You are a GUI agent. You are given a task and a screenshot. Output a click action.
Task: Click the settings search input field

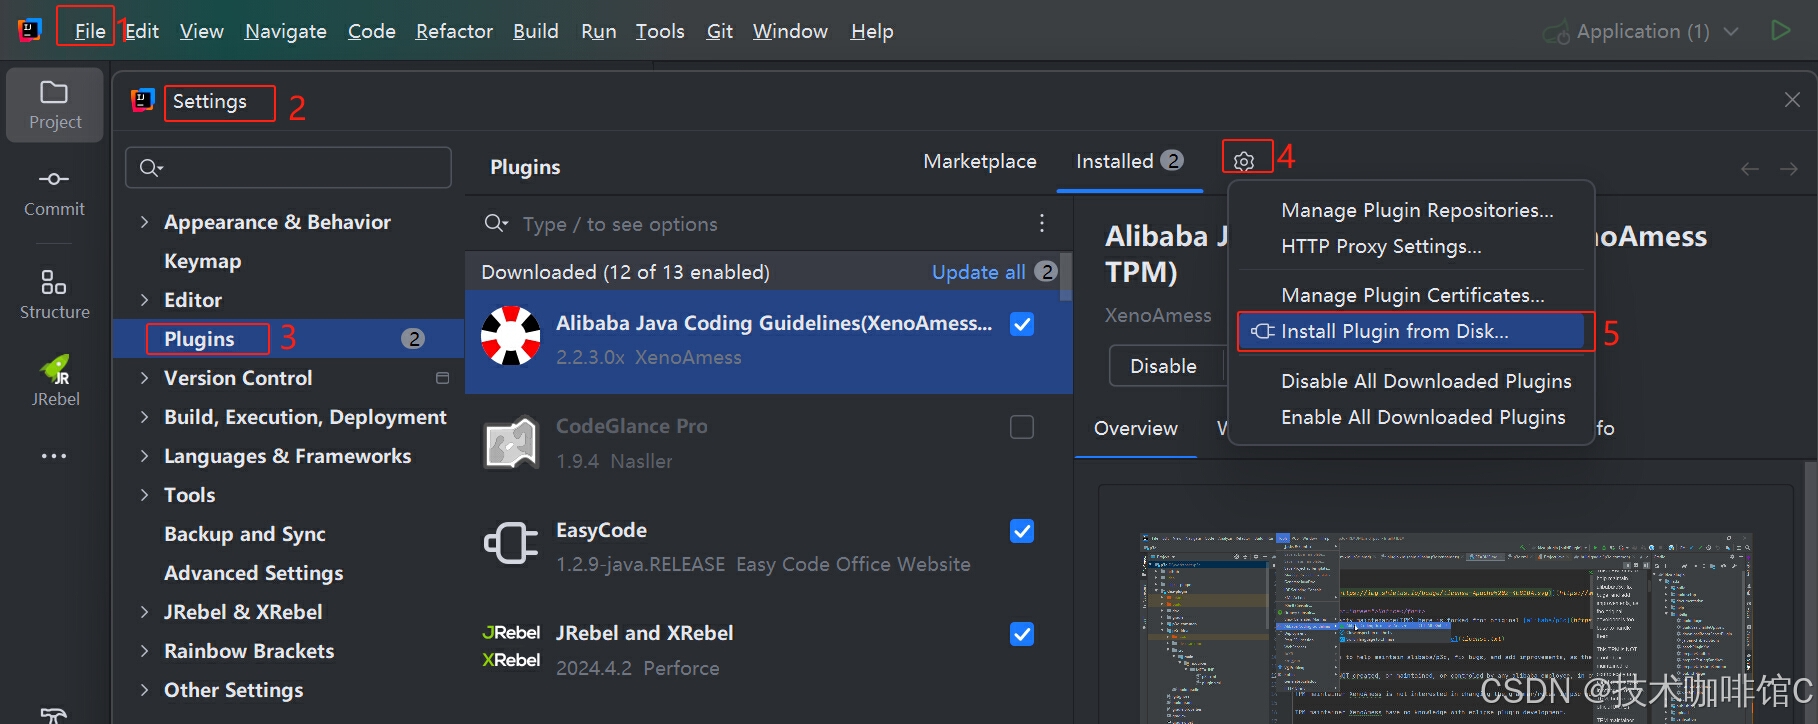pyautogui.click(x=288, y=167)
